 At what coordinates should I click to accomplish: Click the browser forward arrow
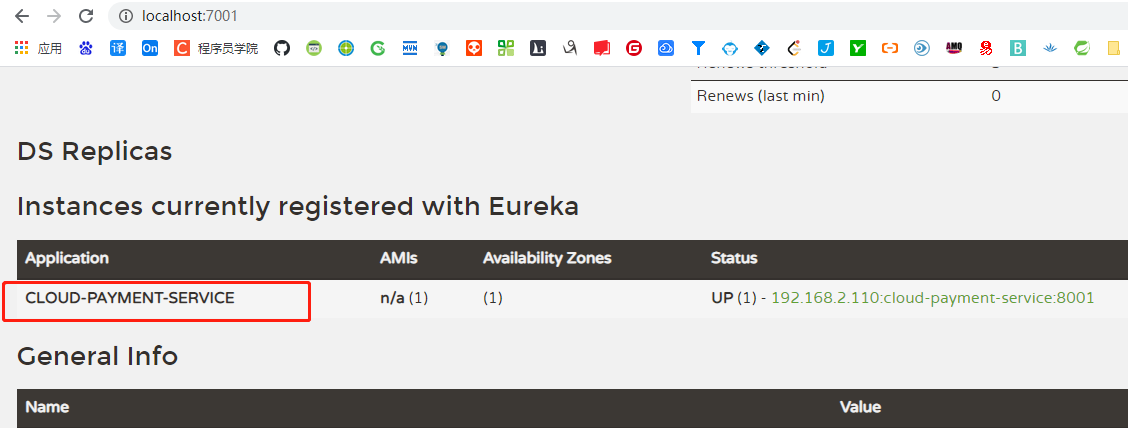click(x=54, y=16)
